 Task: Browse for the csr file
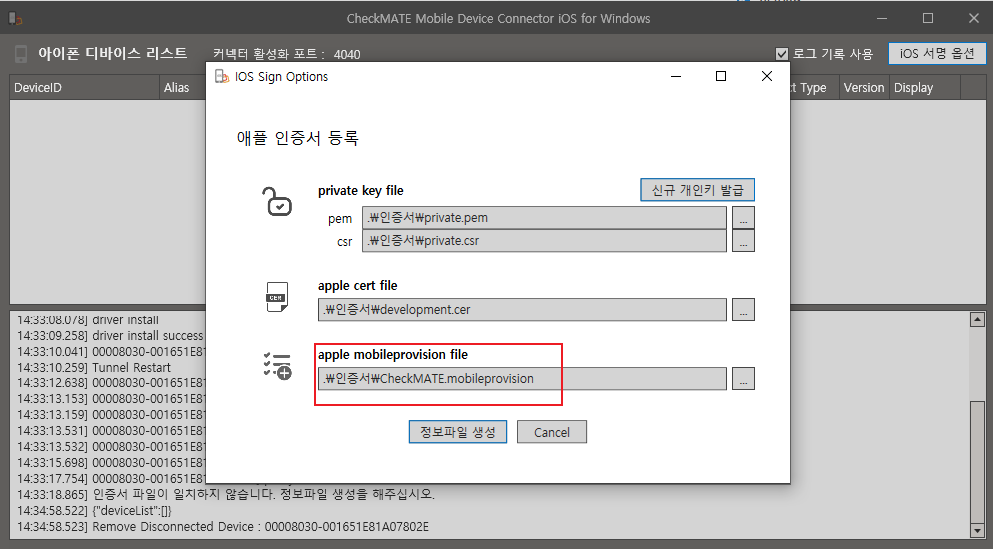[743, 241]
